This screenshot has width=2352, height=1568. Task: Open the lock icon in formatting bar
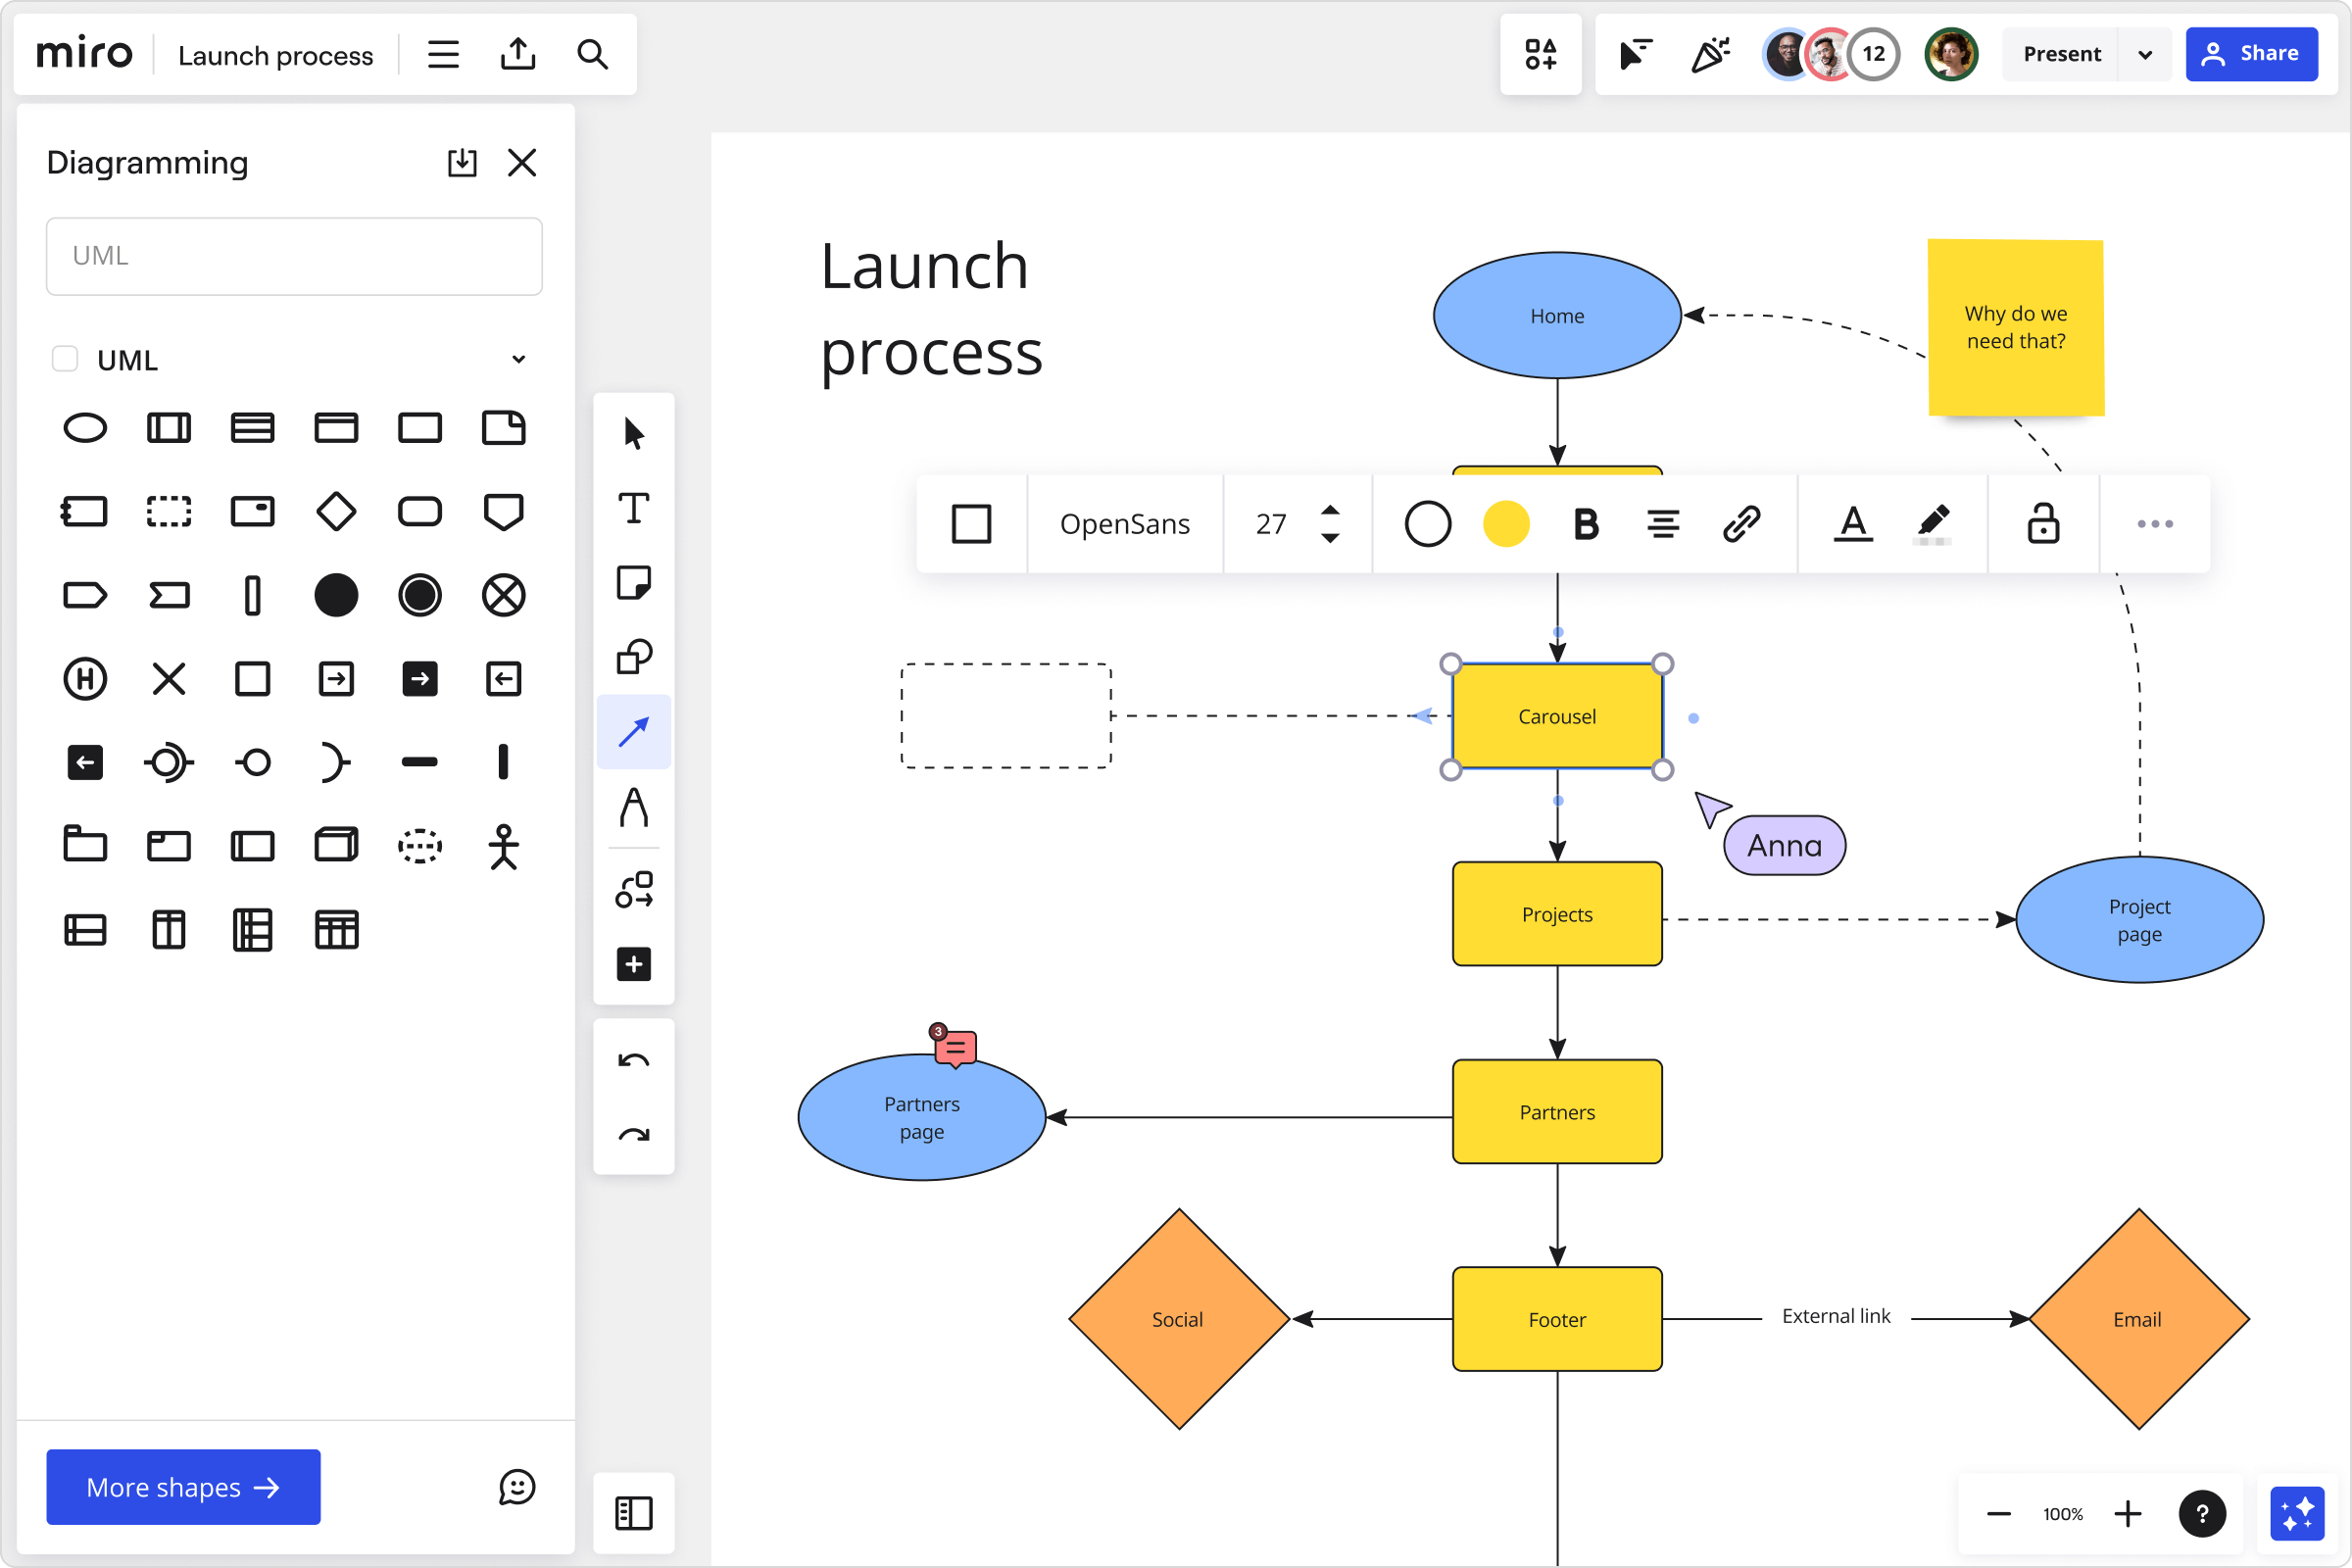pos(2042,523)
